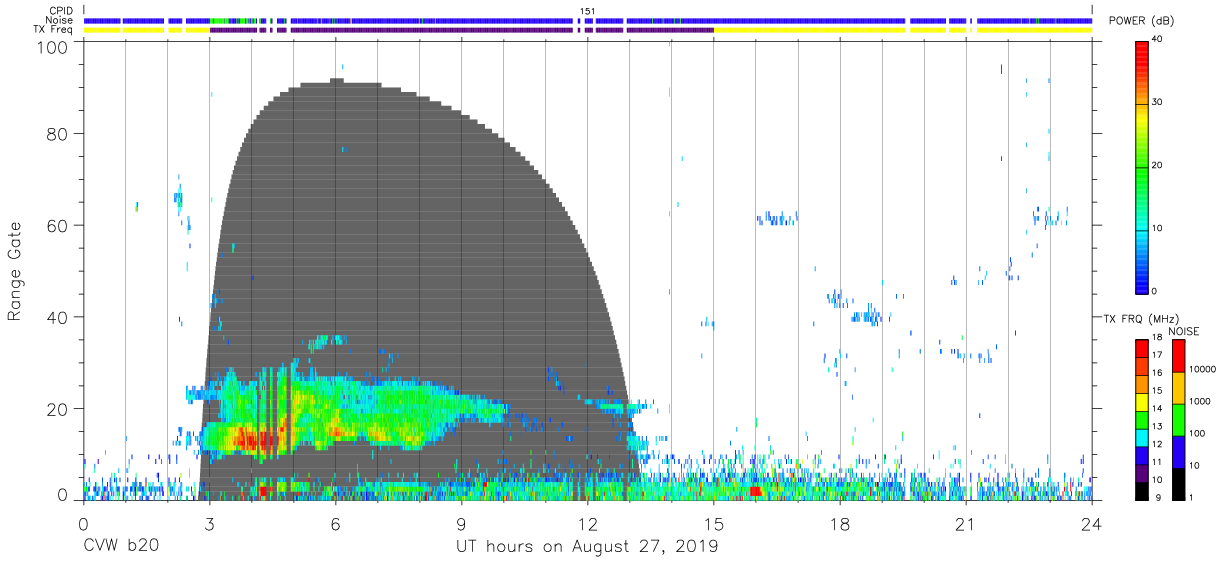The image size is (1228, 567).
Task: Click the "6" tick on the UT hours axis
Action: click(x=335, y=524)
